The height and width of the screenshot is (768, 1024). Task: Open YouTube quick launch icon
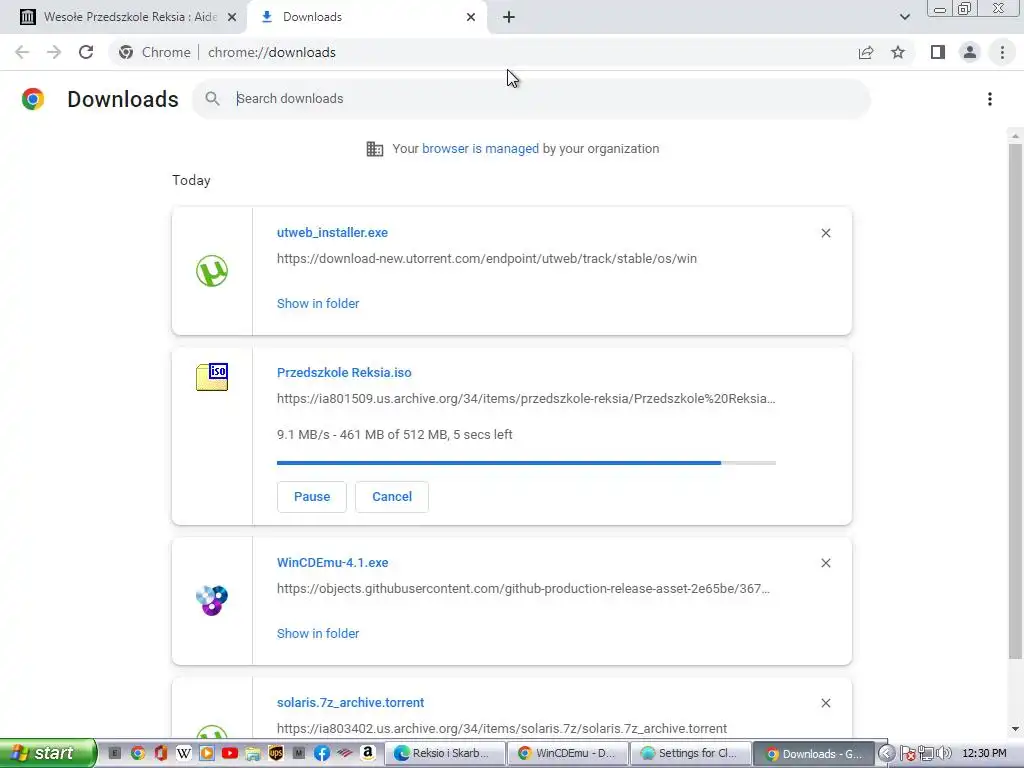229,753
